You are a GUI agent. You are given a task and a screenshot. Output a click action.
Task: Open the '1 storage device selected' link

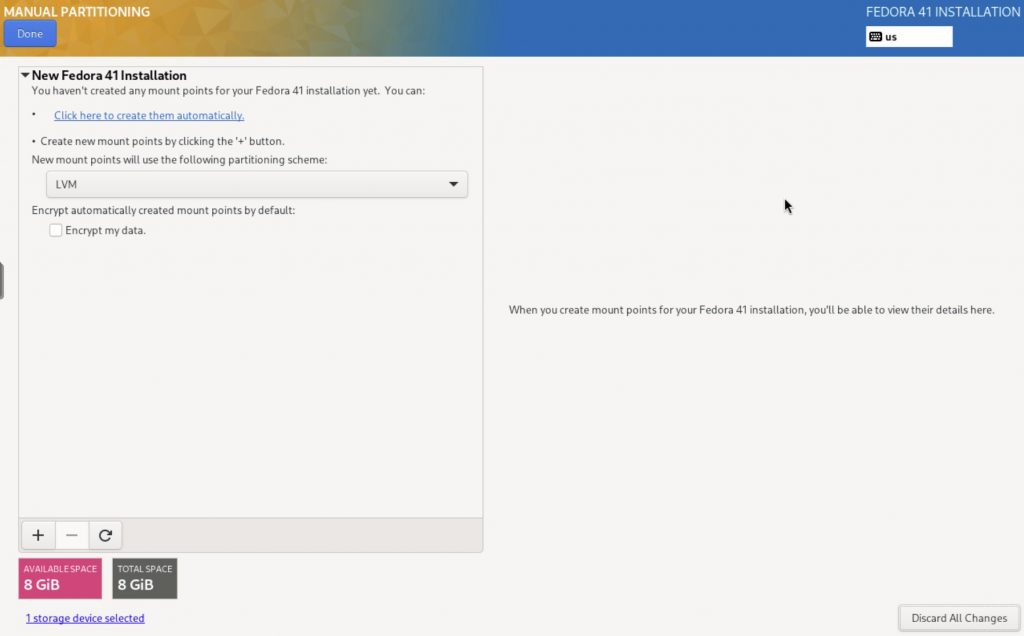click(85, 618)
